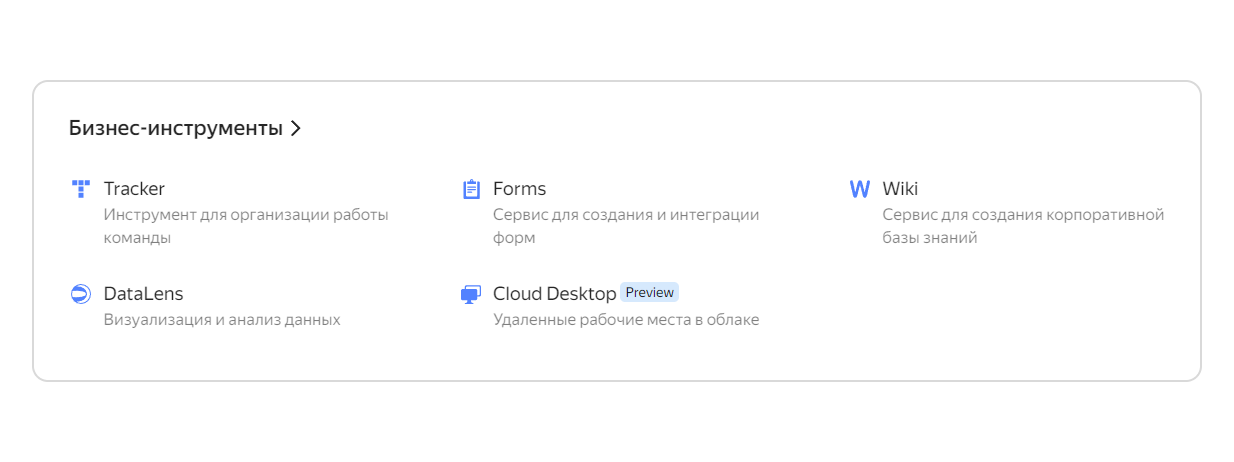Expand Бизнес-инструменты via the chevron arrow
1234x462 pixels.
295,128
